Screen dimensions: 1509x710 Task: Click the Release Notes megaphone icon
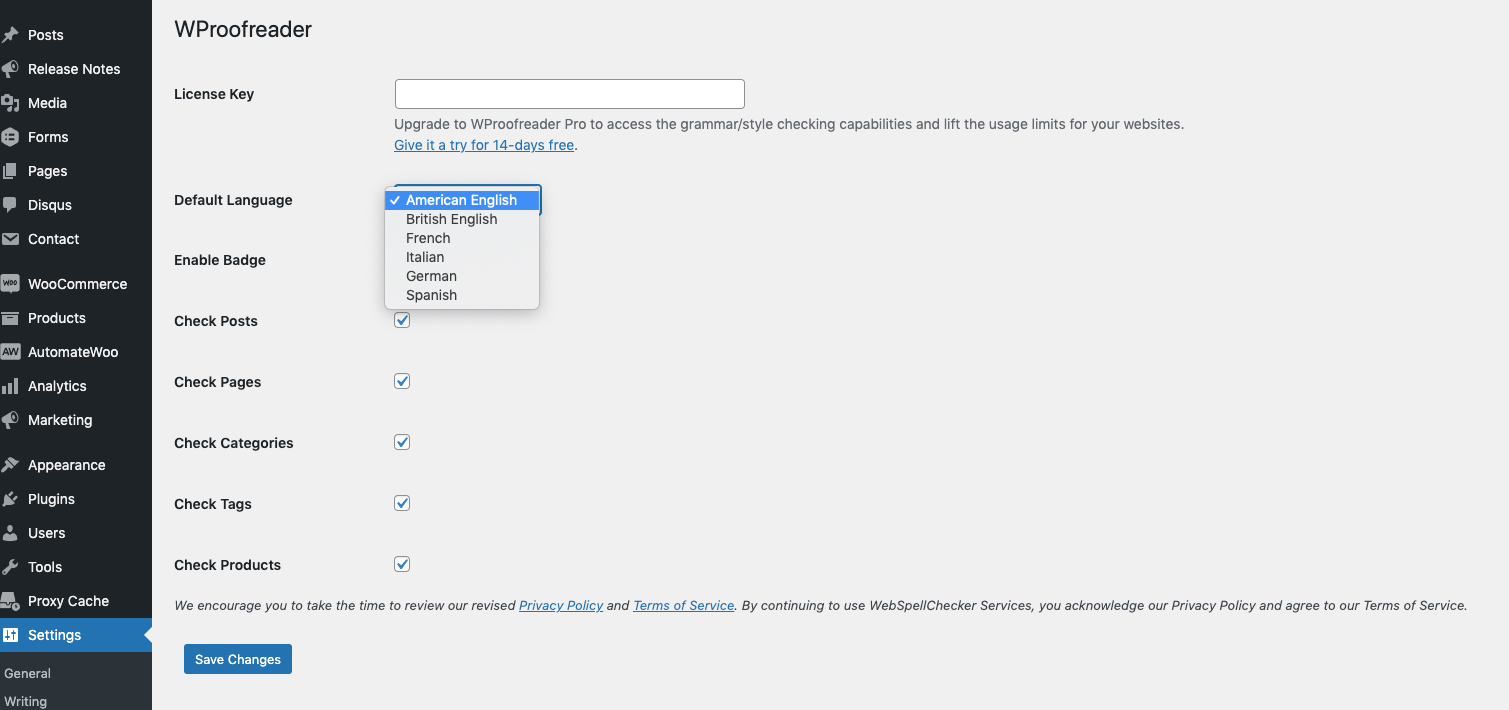(x=10, y=69)
